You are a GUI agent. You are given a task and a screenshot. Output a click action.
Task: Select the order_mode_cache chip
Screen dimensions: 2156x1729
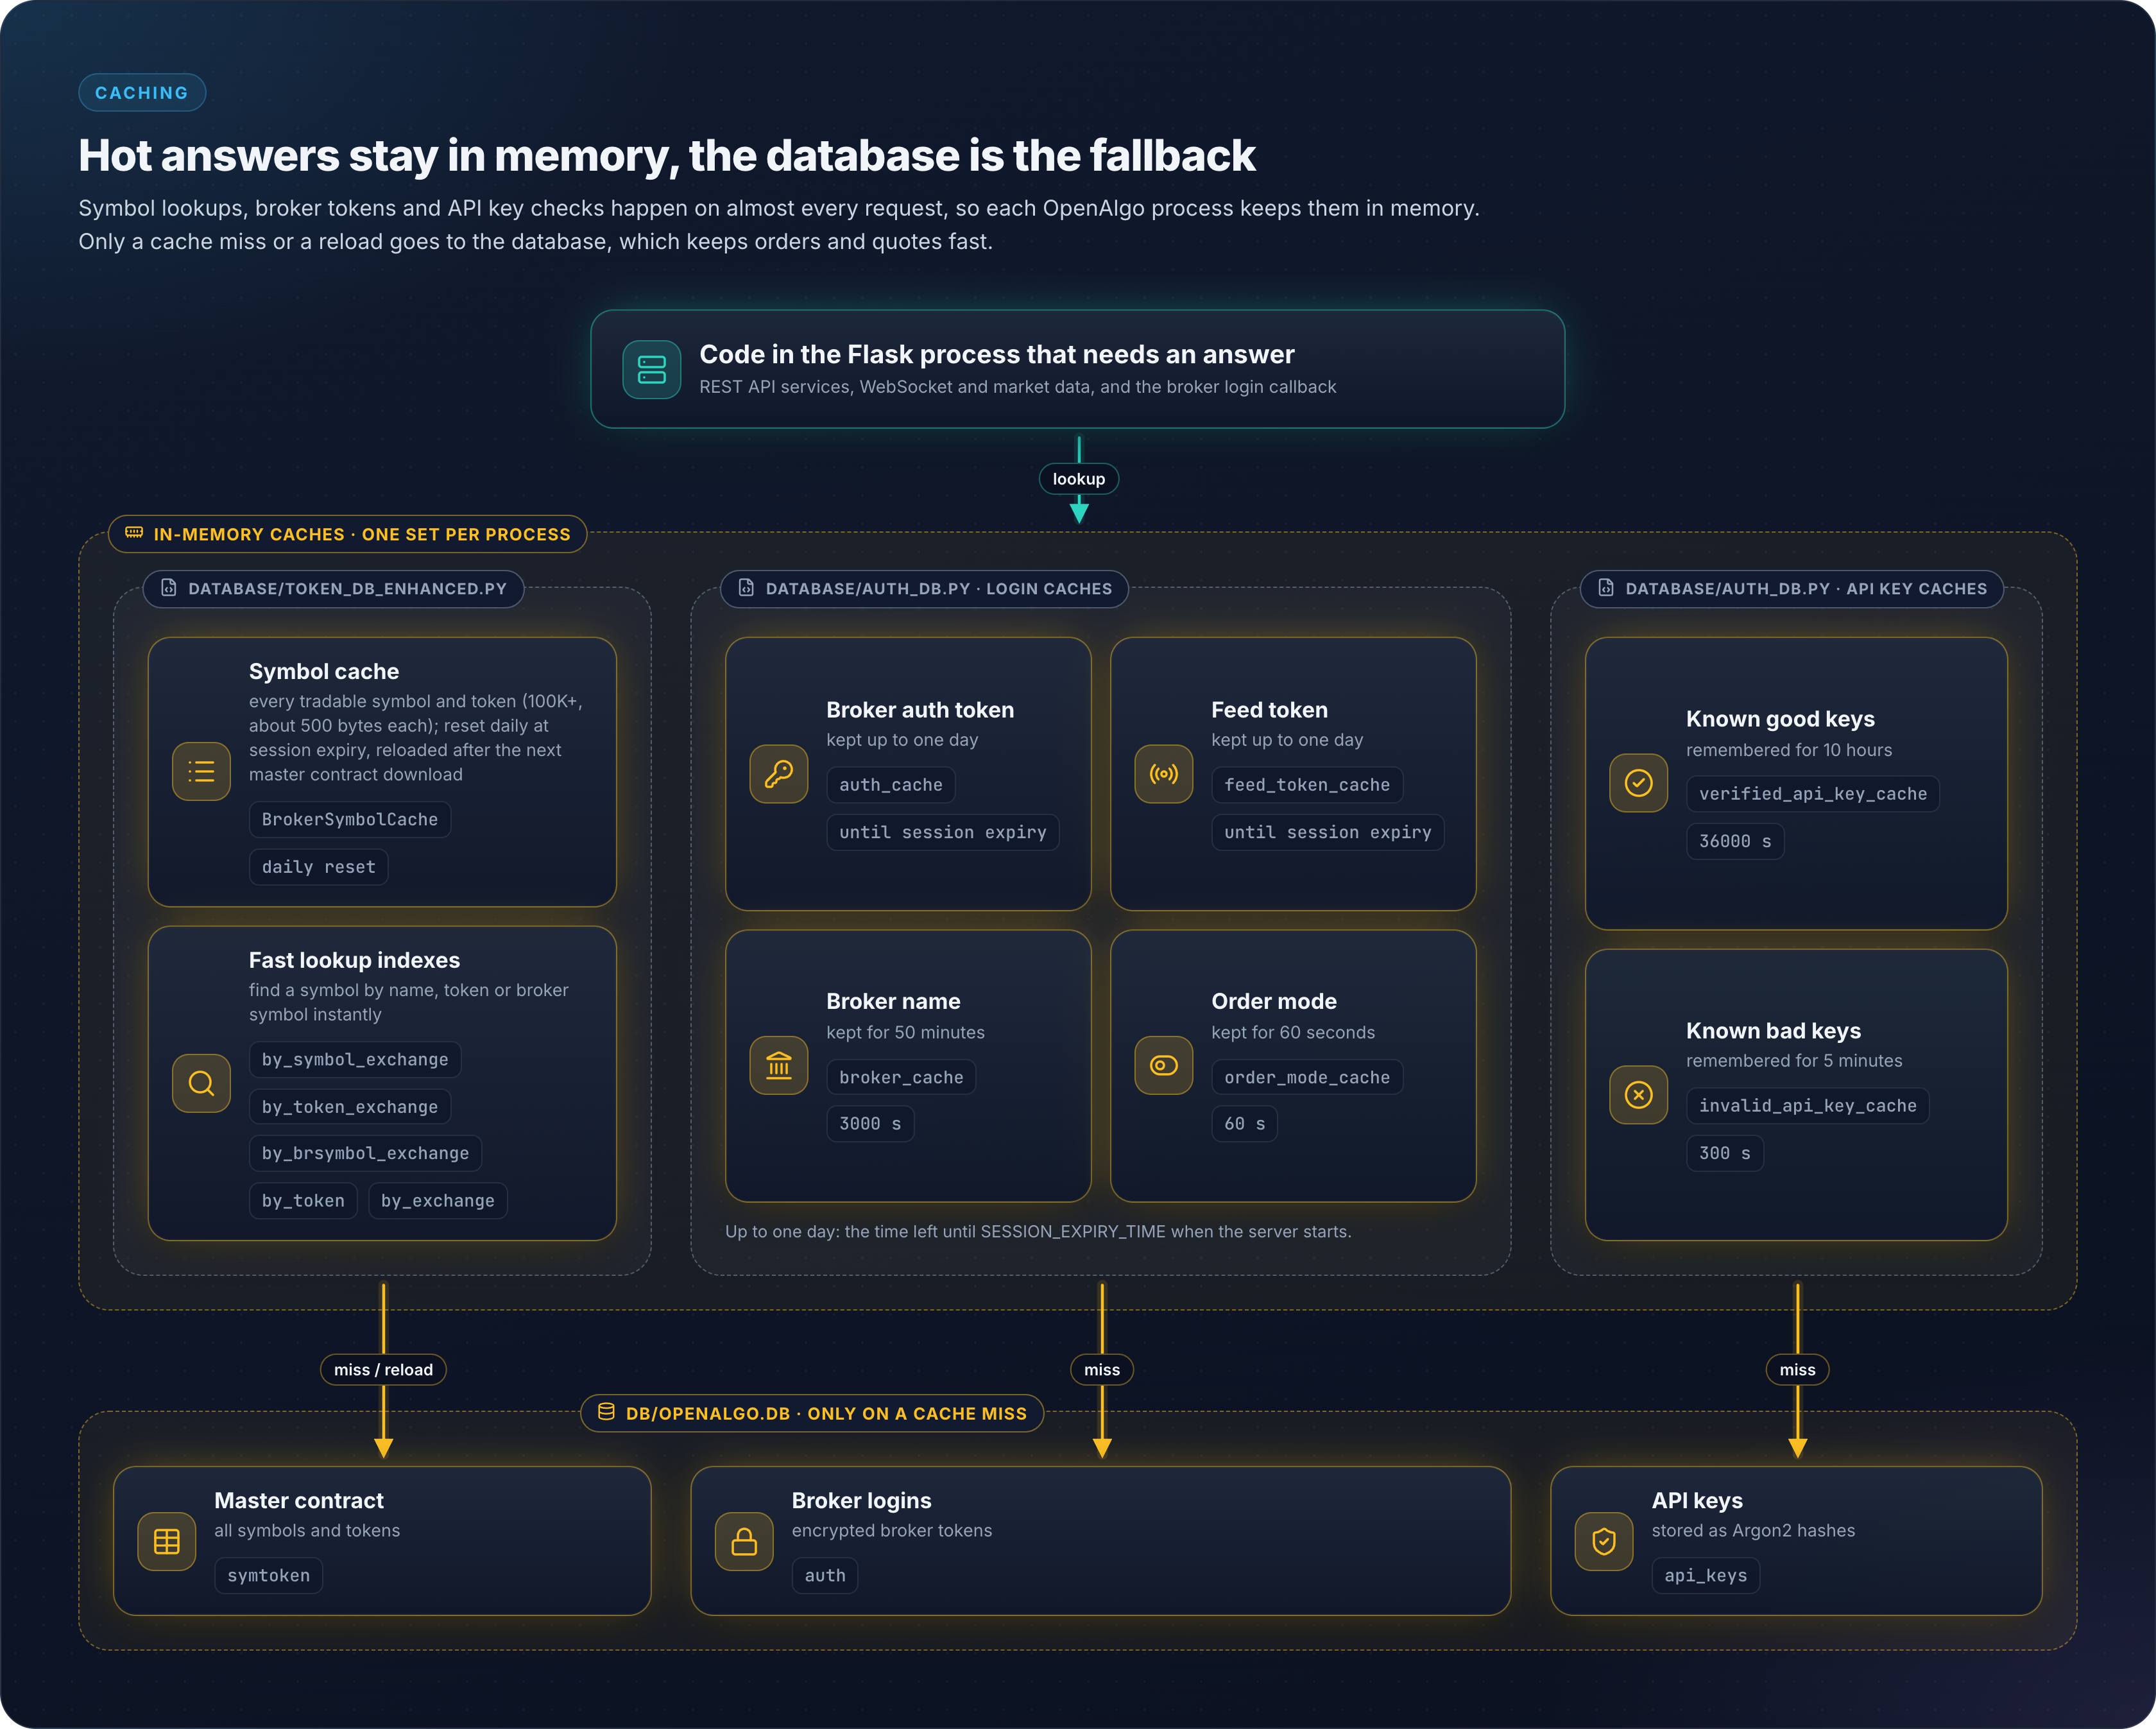1306,1077
